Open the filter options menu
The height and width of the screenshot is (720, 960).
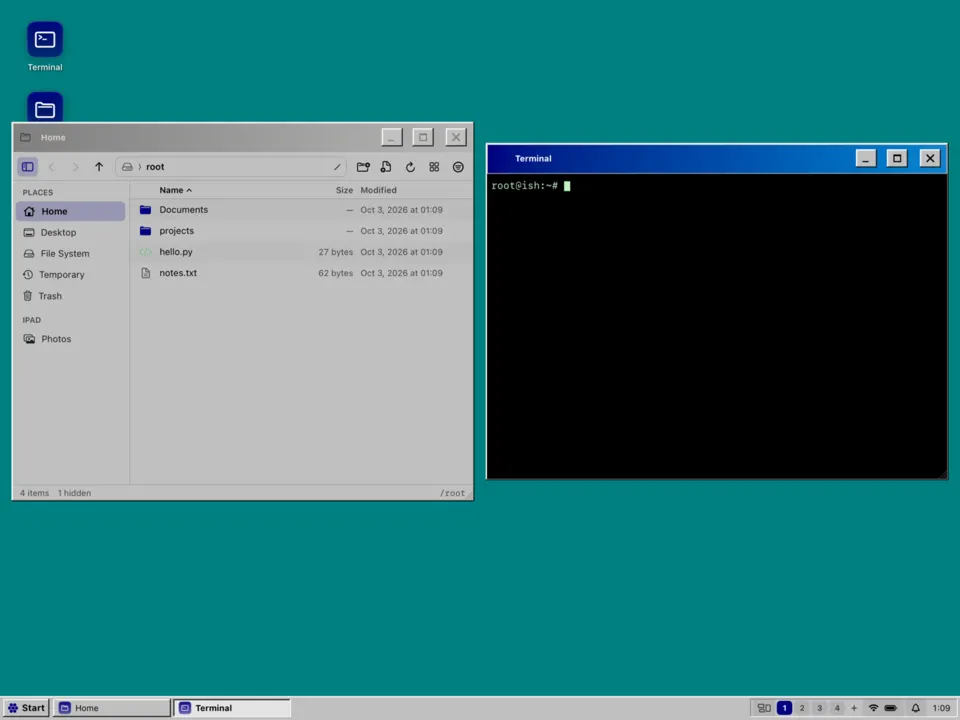pos(458,167)
